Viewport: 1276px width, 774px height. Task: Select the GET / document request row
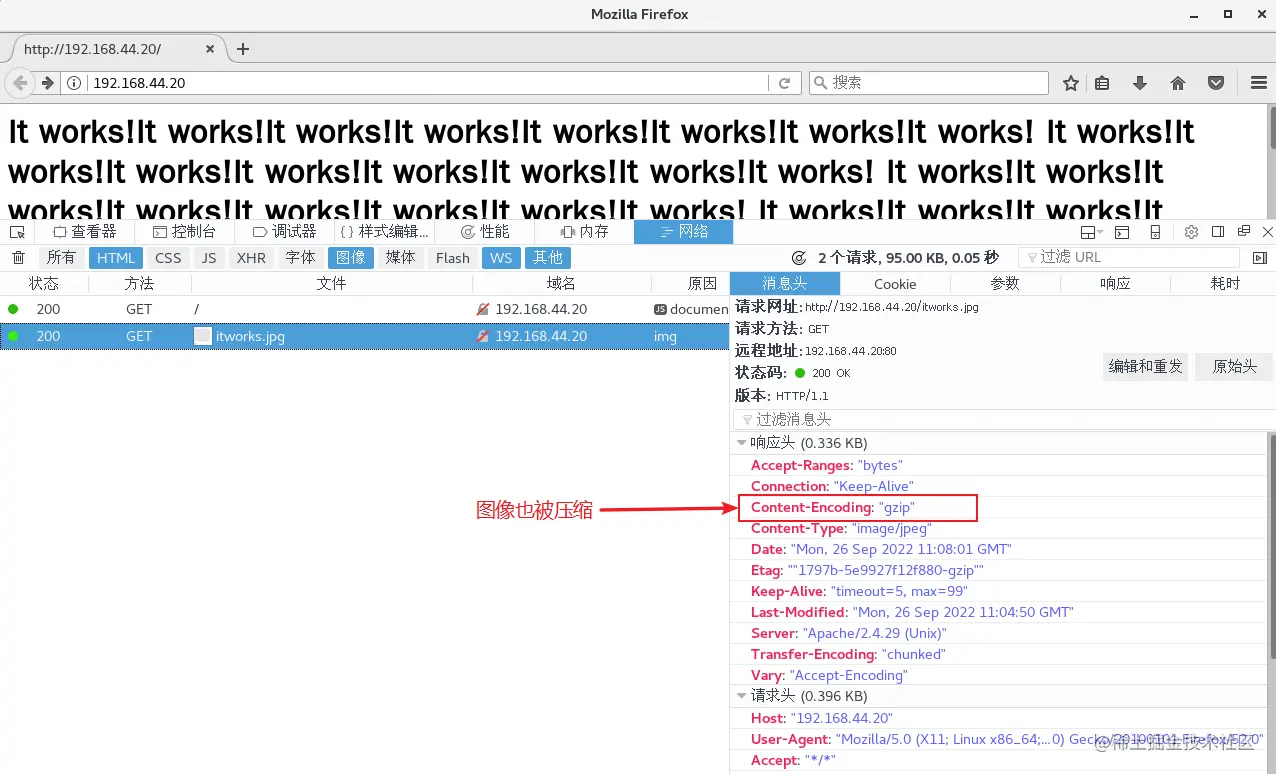pos(365,309)
